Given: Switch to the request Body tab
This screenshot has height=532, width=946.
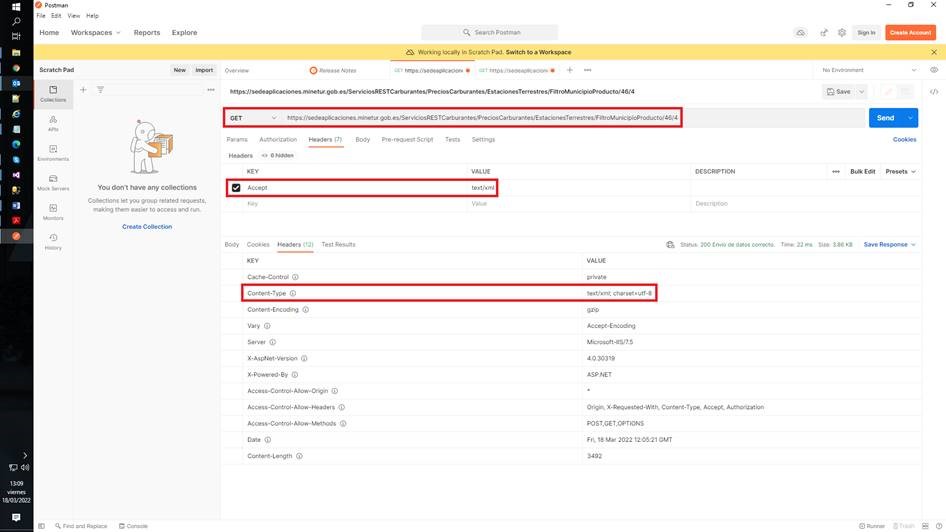Looking at the screenshot, I should coord(363,139).
